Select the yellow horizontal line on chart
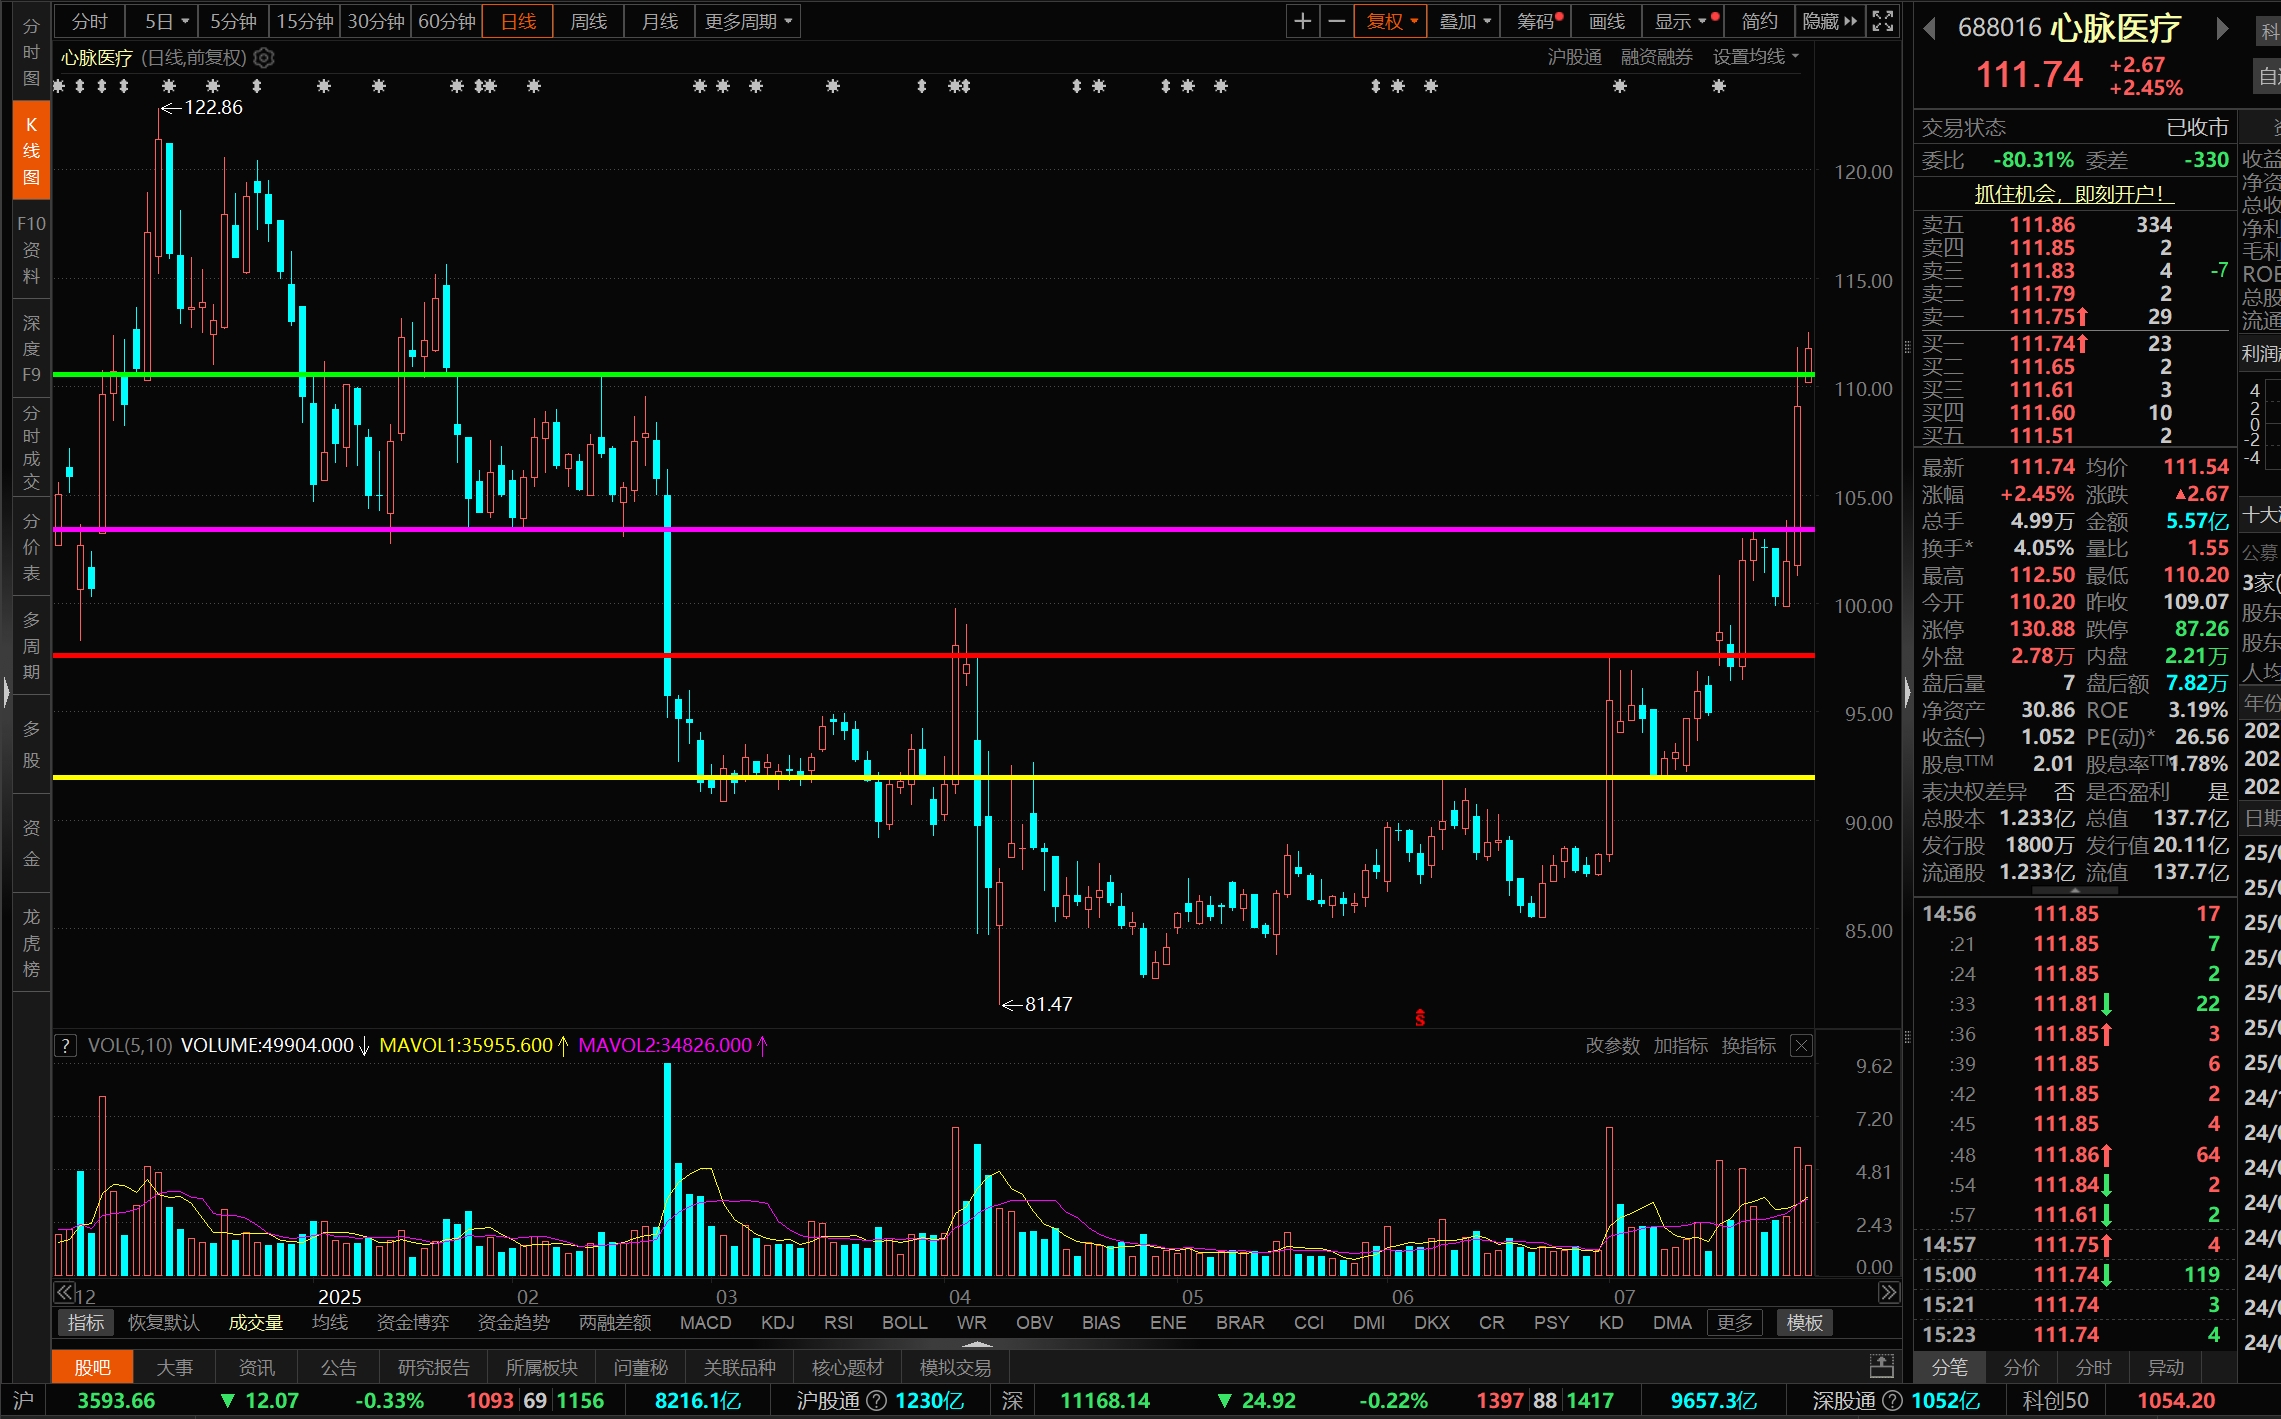 pyautogui.click(x=933, y=776)
